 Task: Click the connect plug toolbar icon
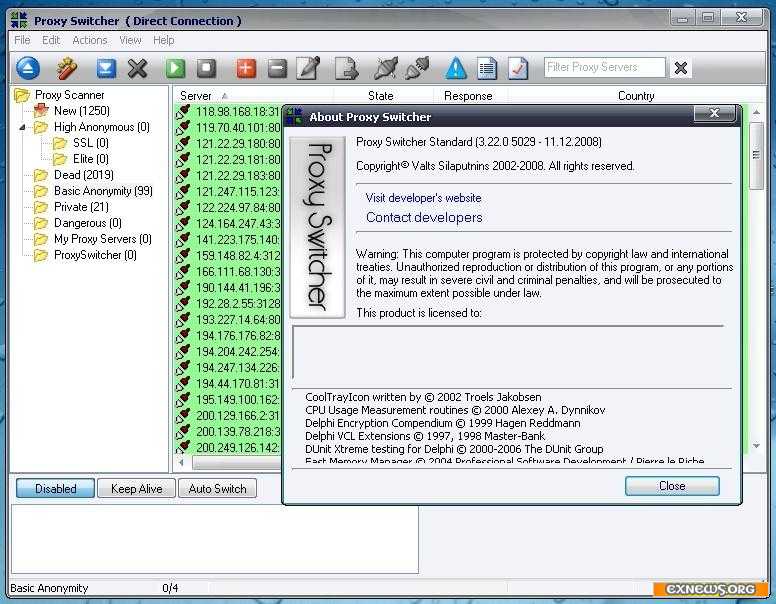click(x=417, y=68)
